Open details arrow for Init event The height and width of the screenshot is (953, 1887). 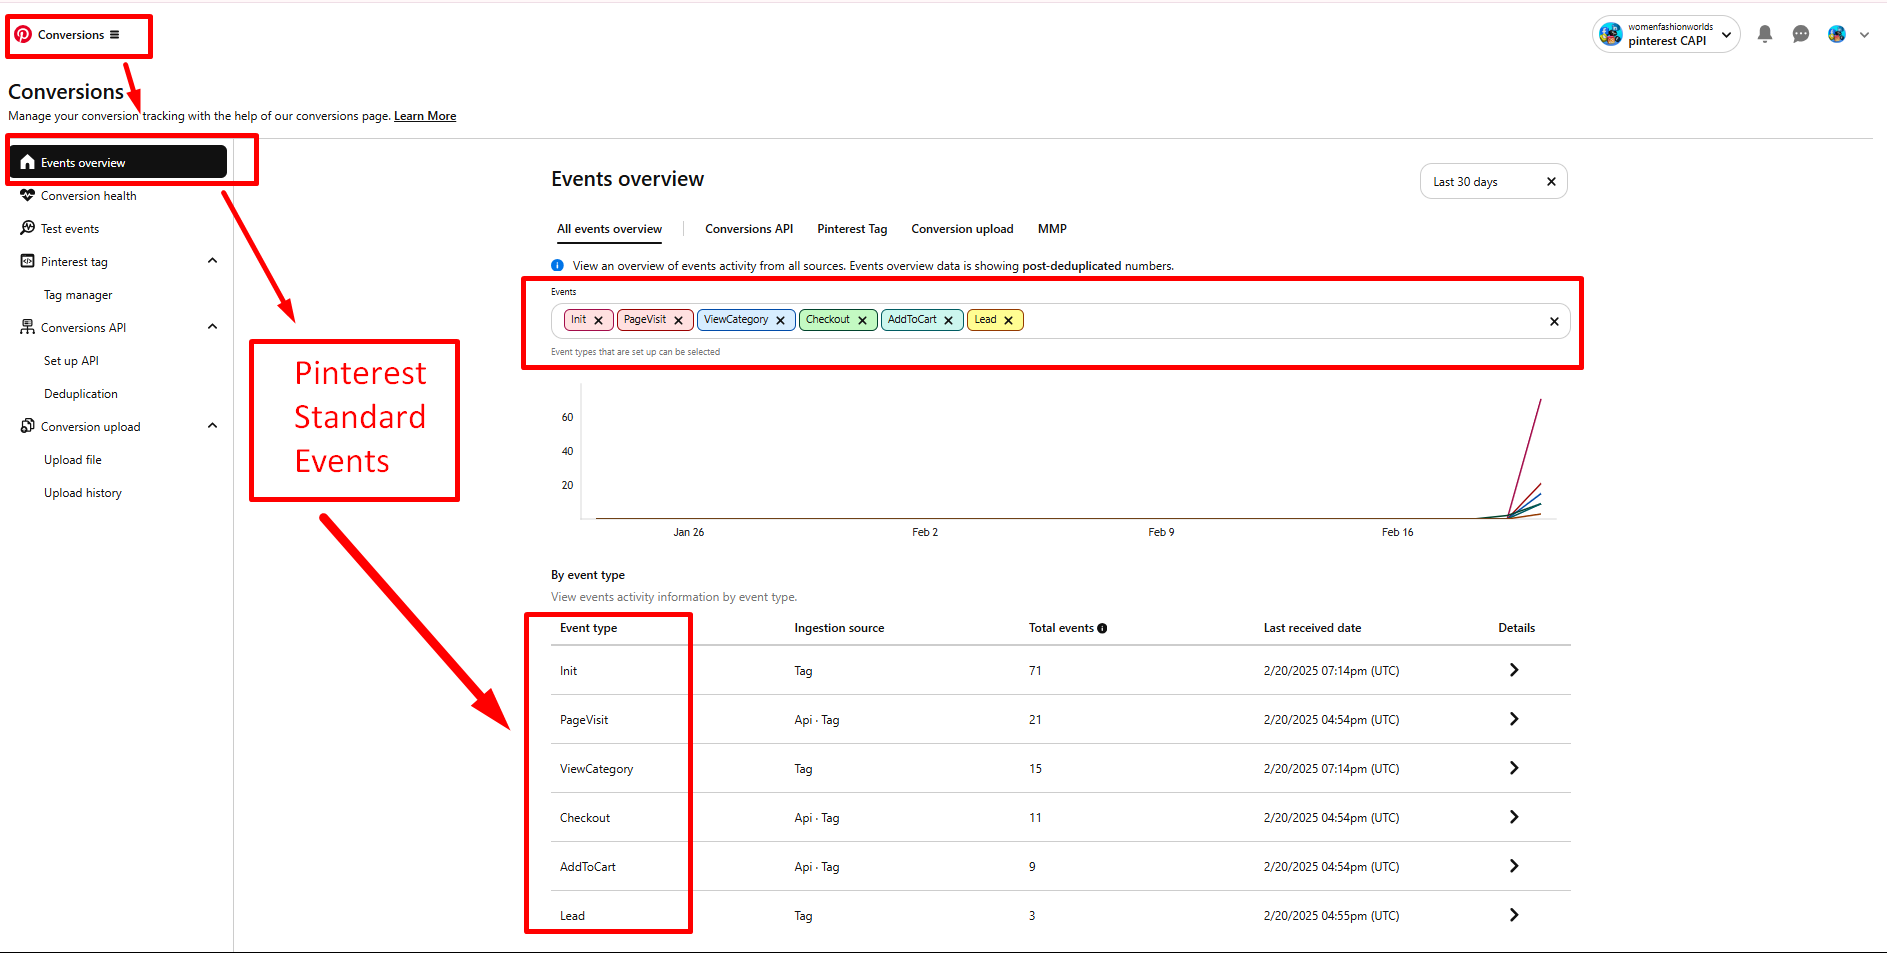pos(1514,670)
